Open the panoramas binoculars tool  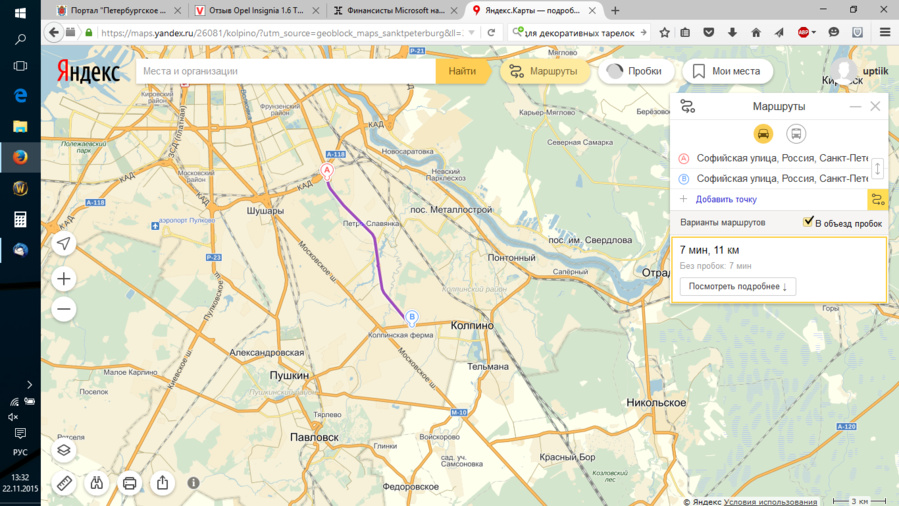pos(96,483)
